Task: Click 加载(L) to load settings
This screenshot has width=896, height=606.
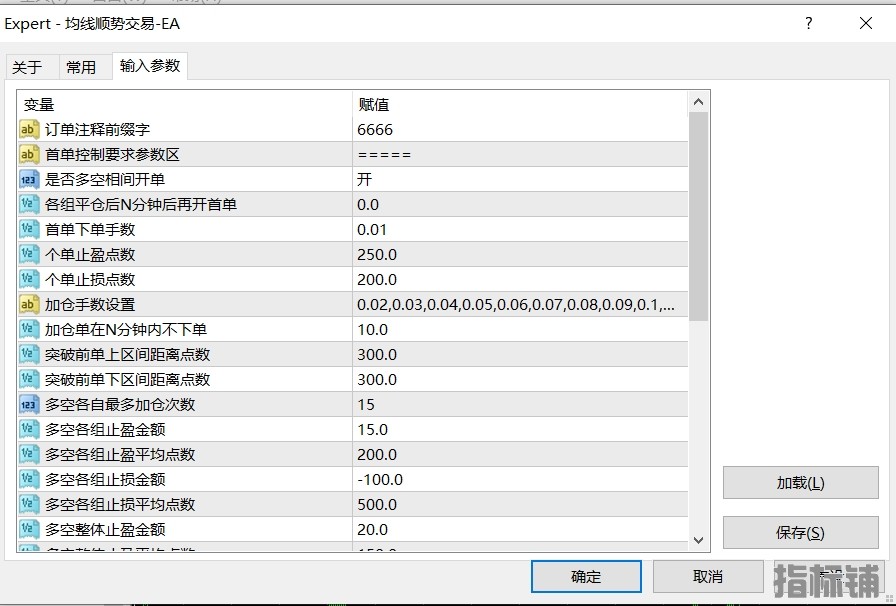Action: [x=801, y=483]
